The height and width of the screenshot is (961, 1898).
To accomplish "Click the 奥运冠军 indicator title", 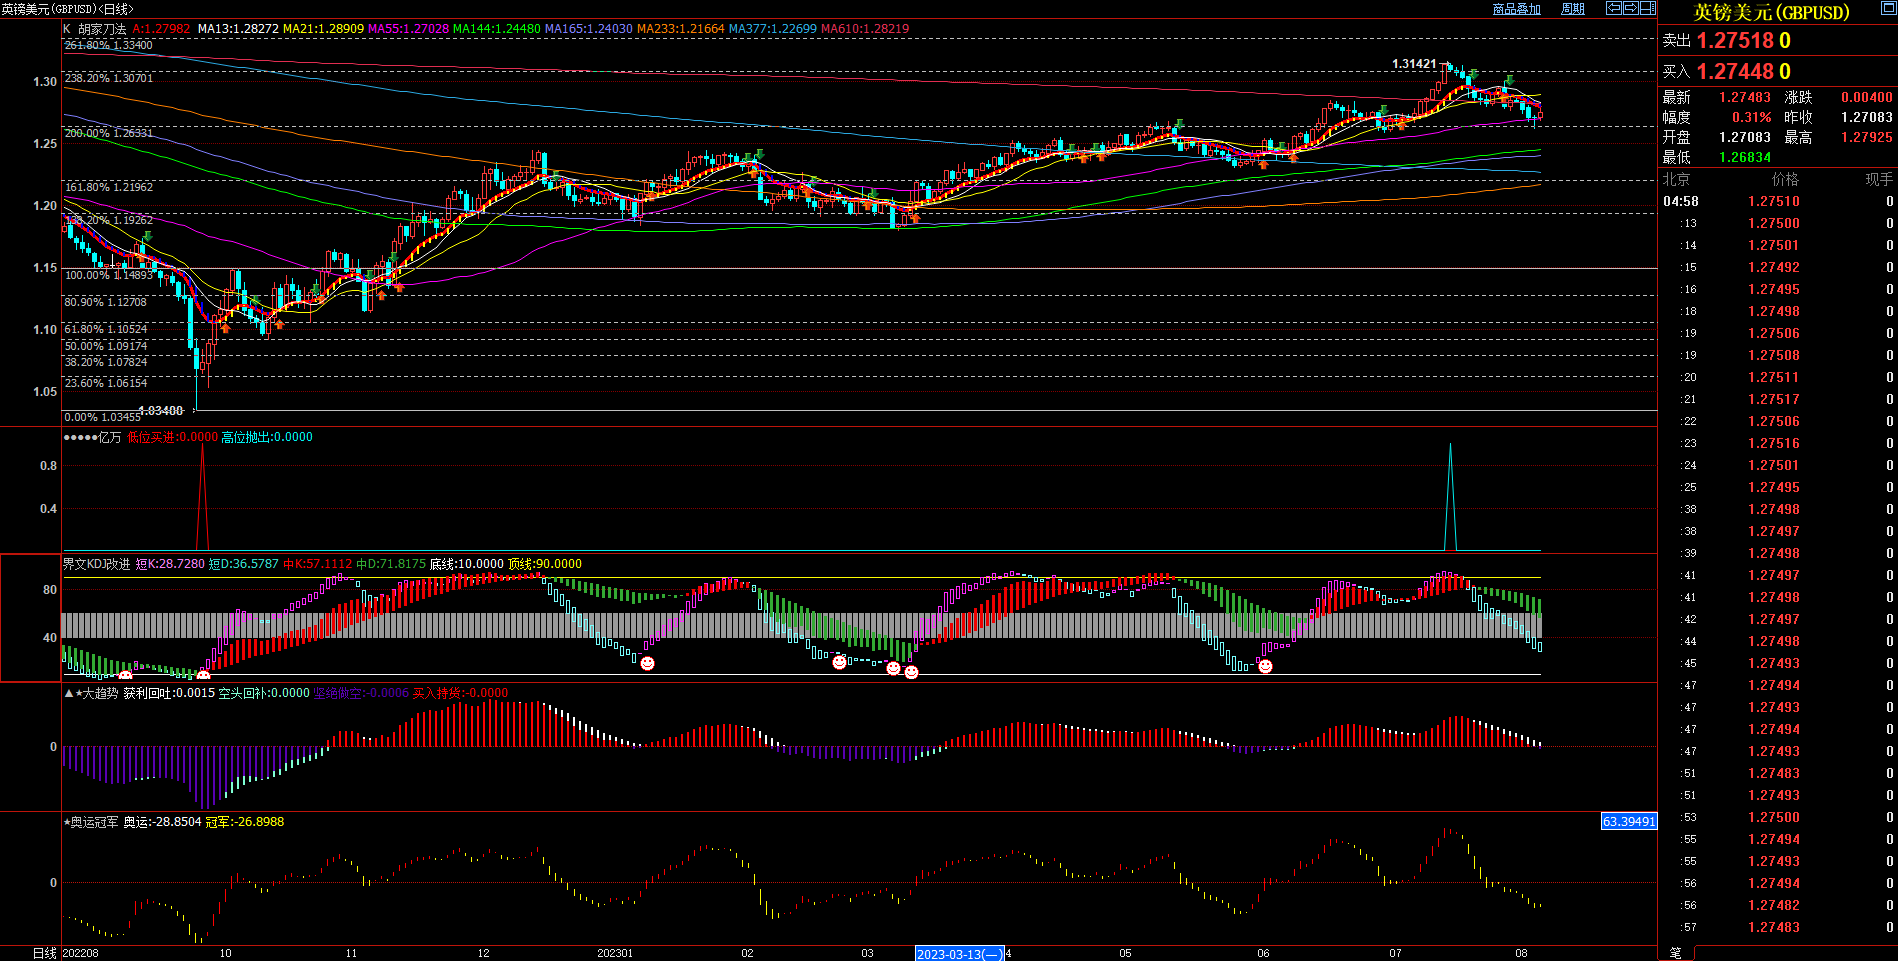I will (94, 822).
